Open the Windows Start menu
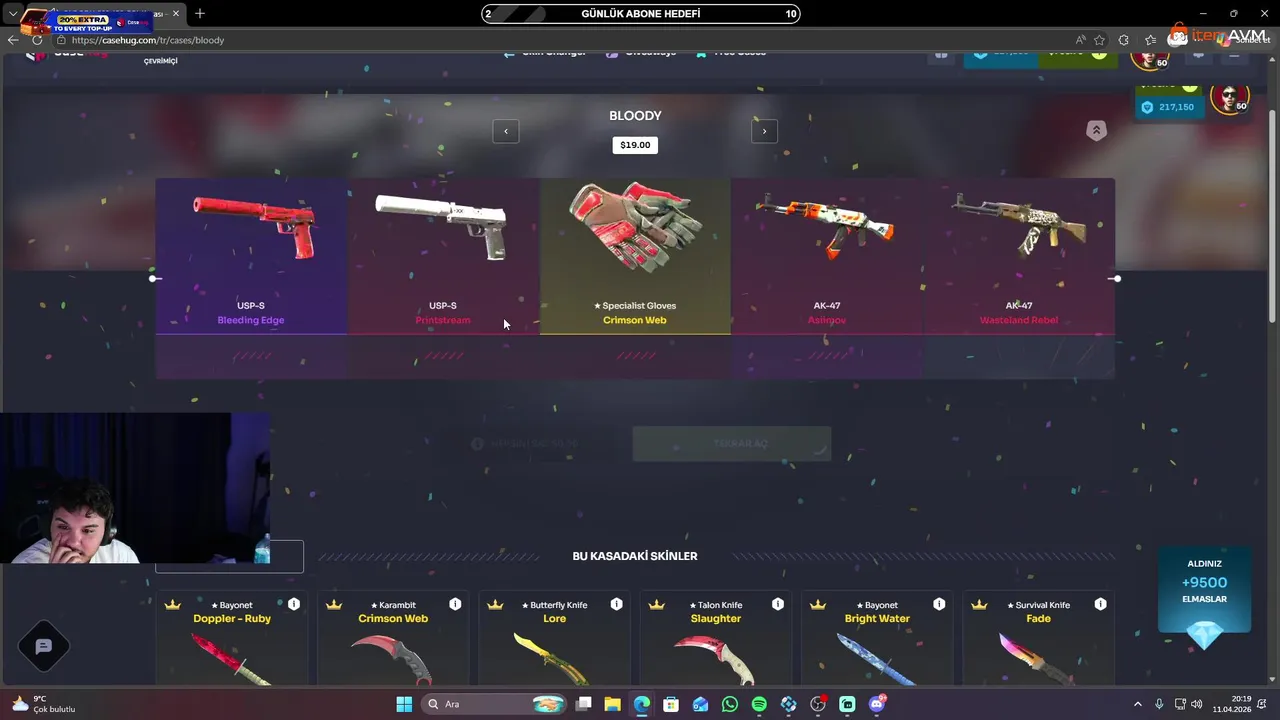The height and width of the screenshot is (720, 1280). [x=404, y=704]
